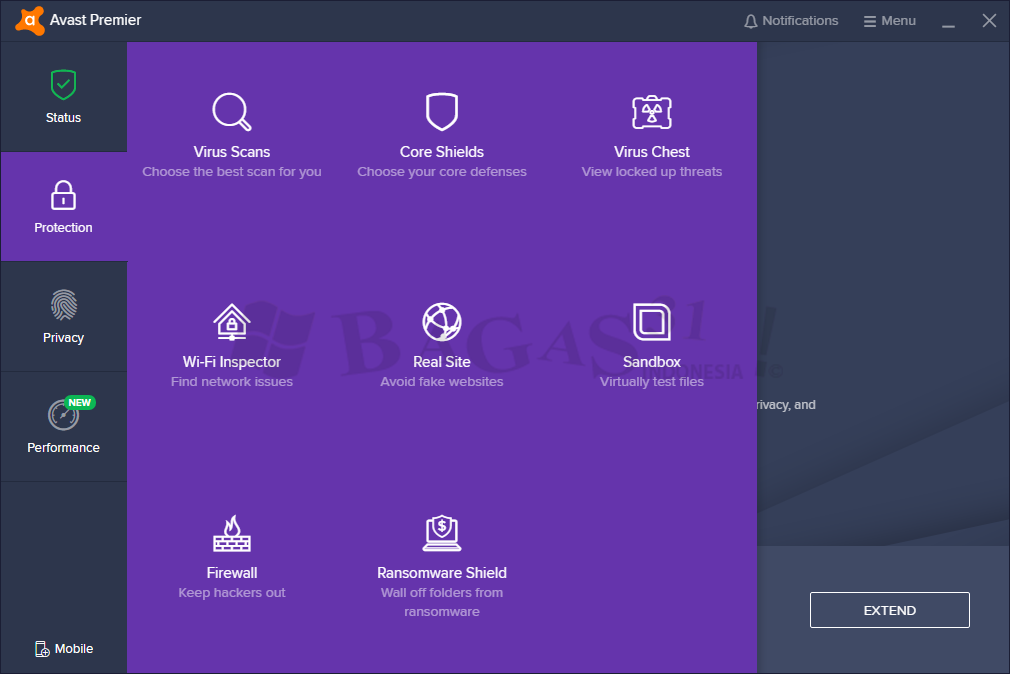Click 'Avoid fake websites' text
The height and width of the screenshot is (674, 1010).
442,382
